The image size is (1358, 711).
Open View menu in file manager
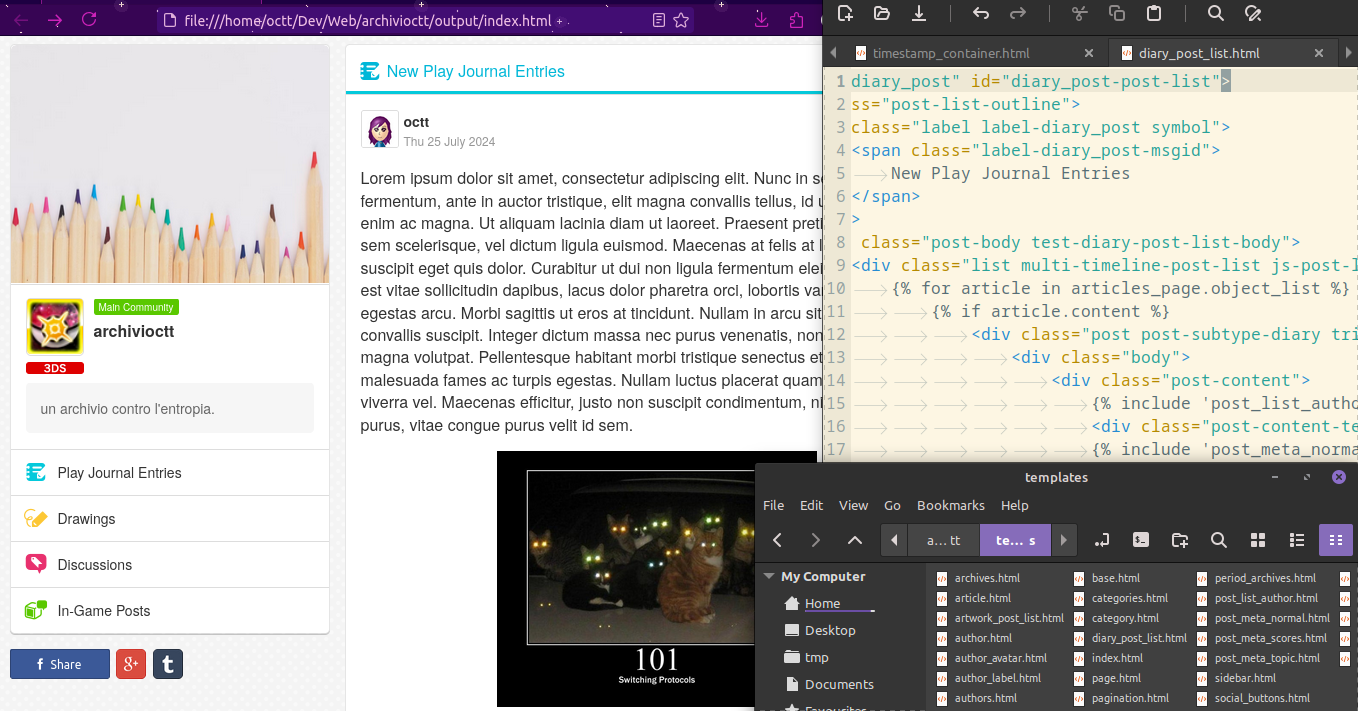(x=854, y=505)
